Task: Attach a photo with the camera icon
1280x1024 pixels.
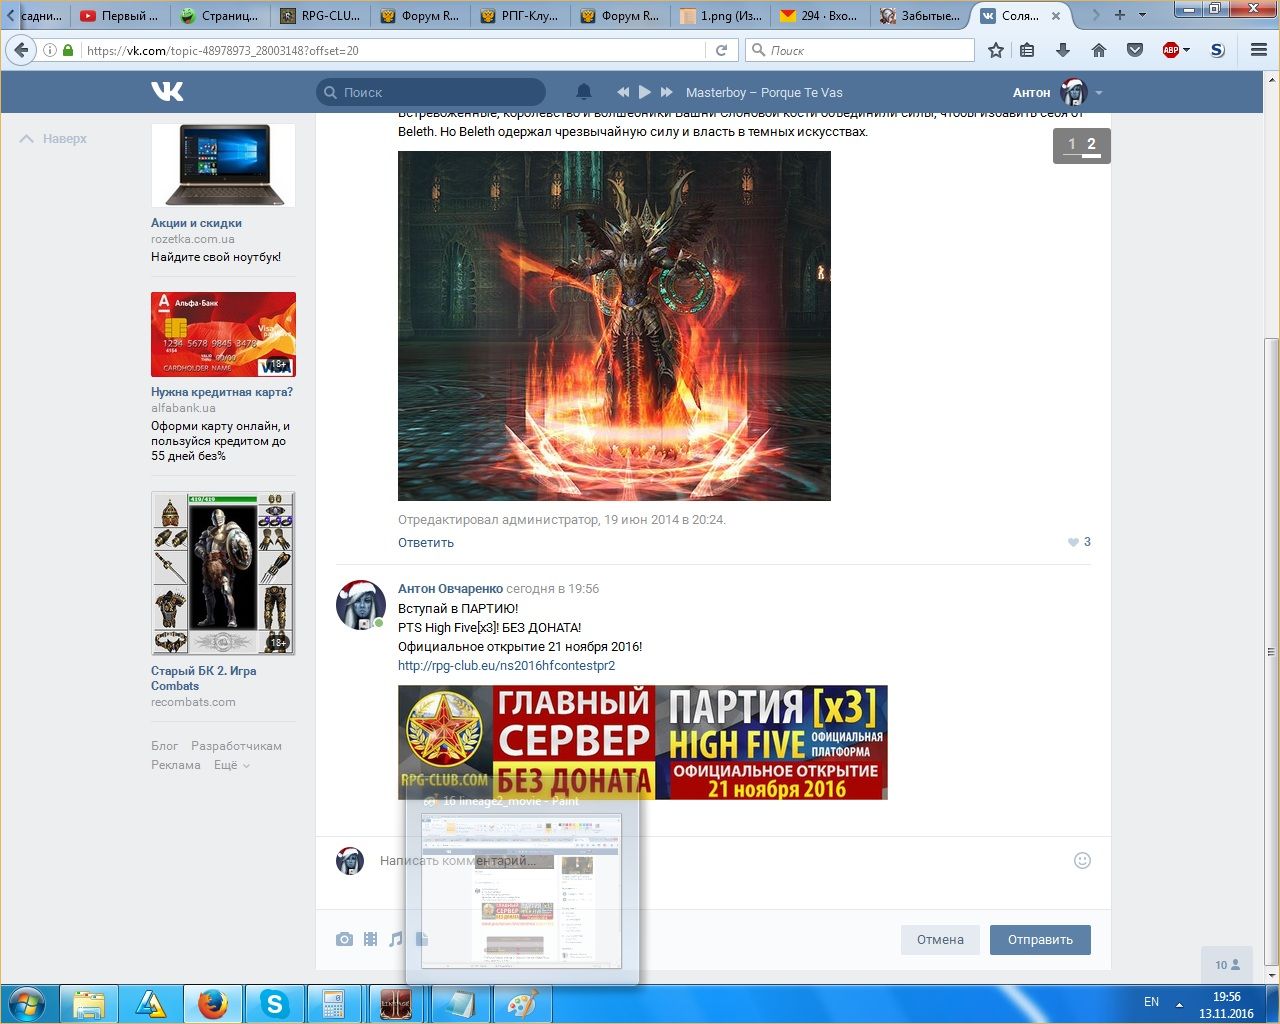Action: (x=344, y=940)
